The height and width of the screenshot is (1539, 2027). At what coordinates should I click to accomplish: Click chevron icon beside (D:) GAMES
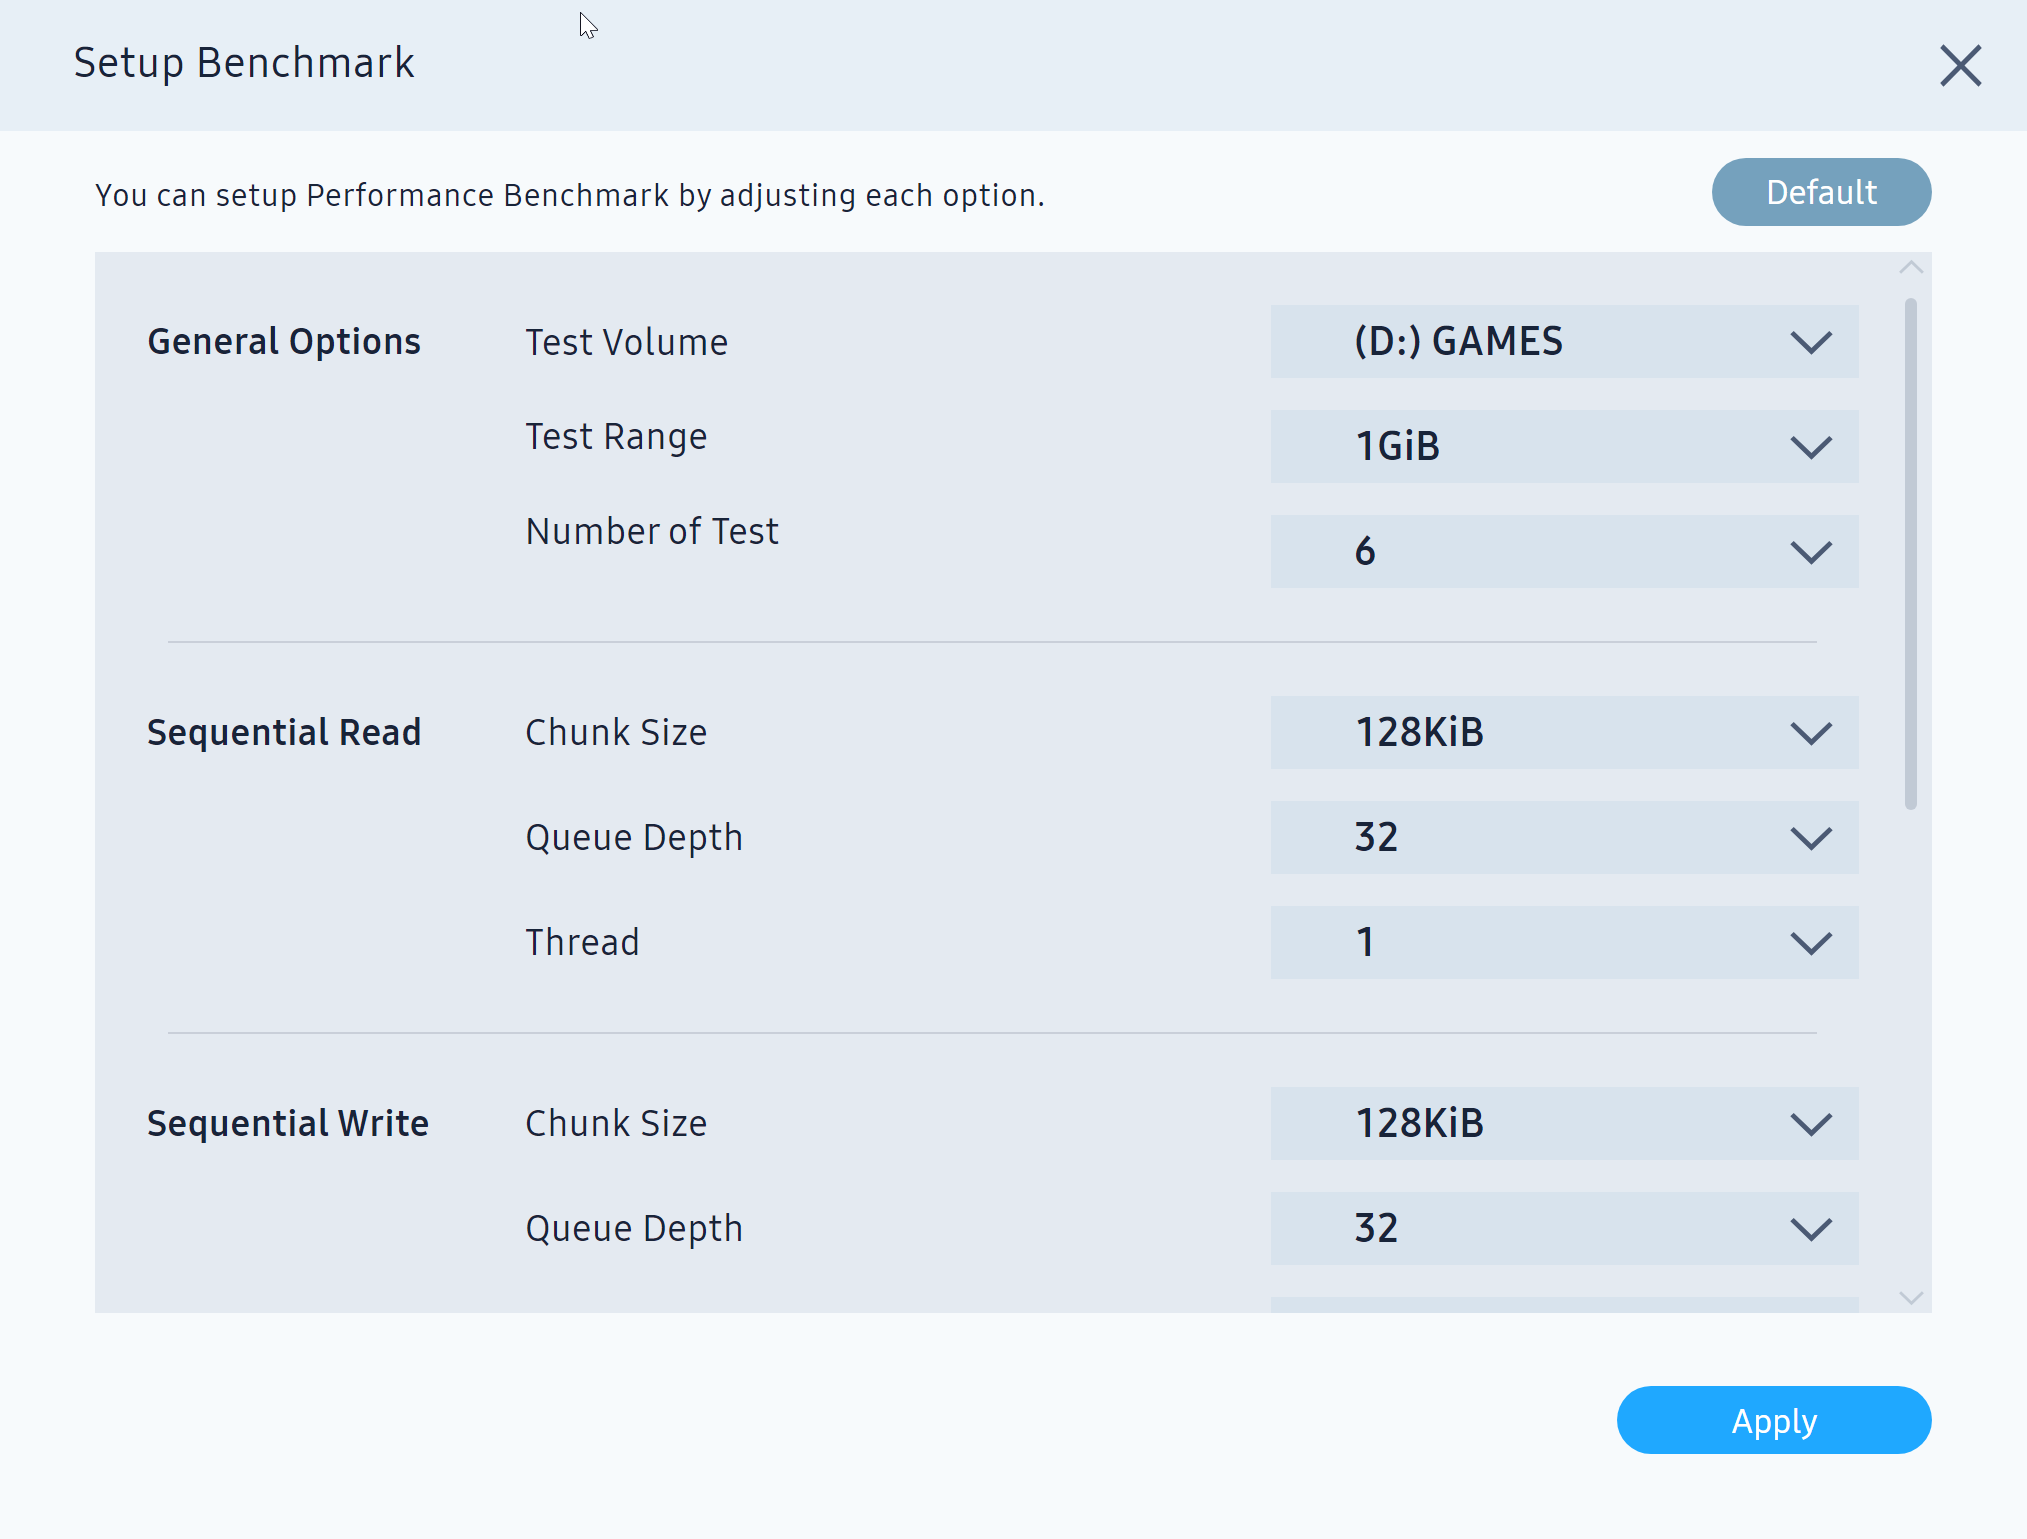(x=1810, y=343)
